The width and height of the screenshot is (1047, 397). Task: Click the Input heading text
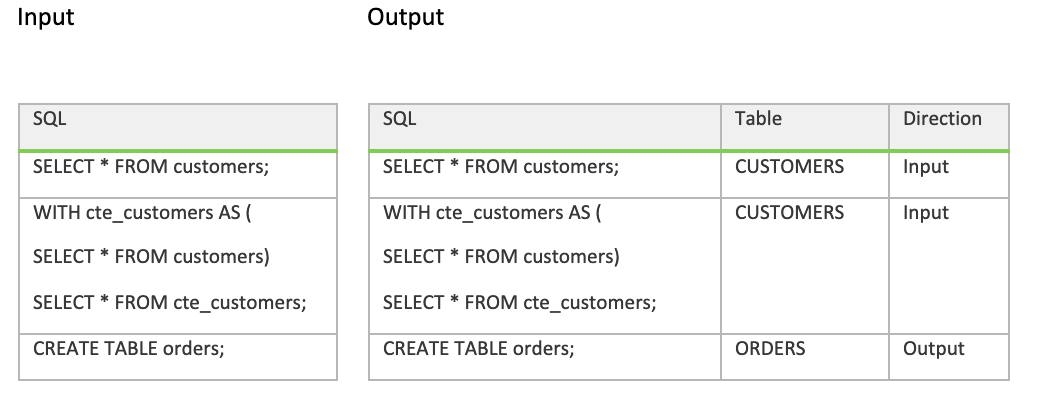click(x=45, y=17)
